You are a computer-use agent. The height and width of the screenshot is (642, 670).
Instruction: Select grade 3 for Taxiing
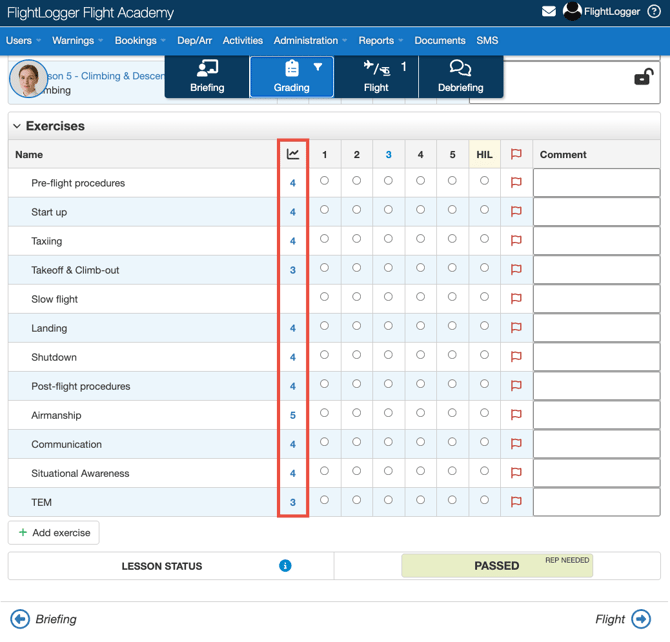click(388, 239)
